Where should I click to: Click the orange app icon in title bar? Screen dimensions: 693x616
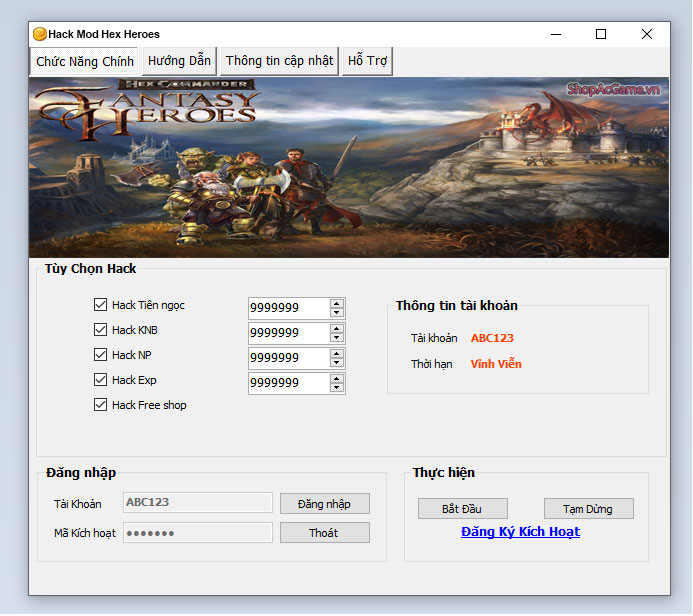coord(40,34)
